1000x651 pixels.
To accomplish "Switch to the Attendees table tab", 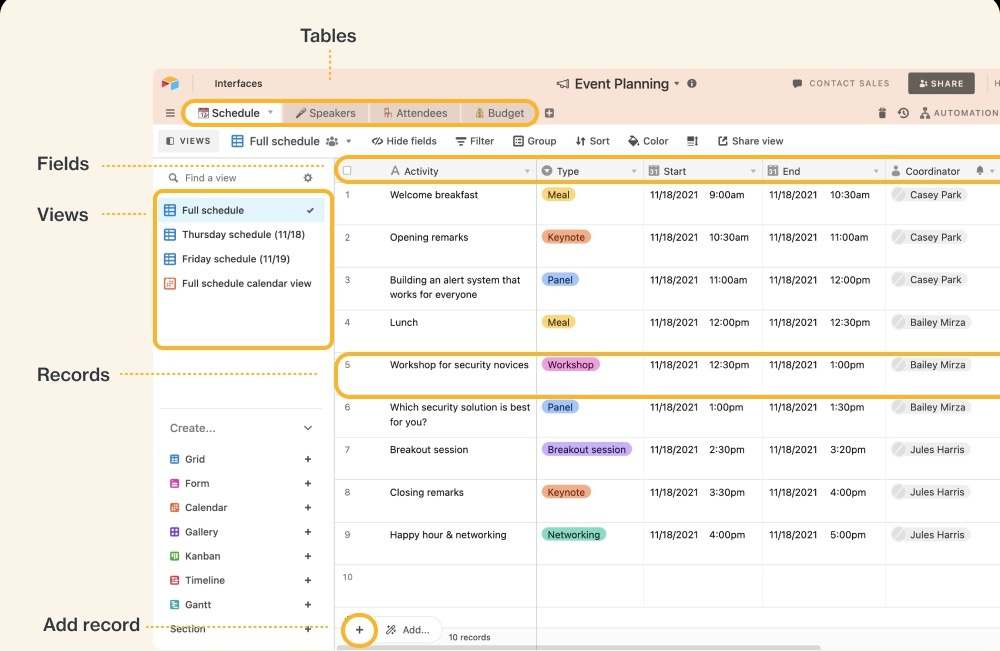I will pyautogui.click(x=415, y=113).
